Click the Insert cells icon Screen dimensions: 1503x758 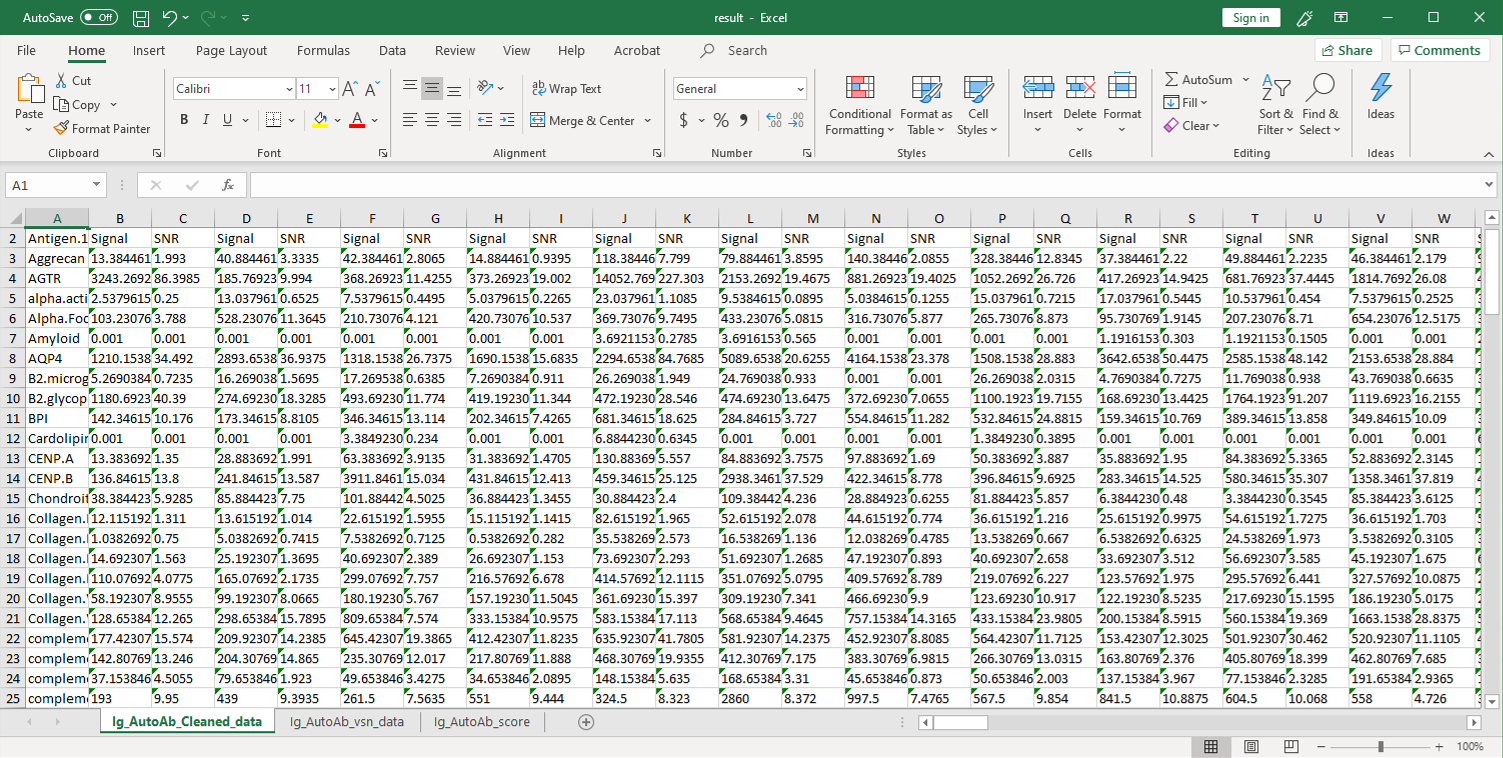1038,89
